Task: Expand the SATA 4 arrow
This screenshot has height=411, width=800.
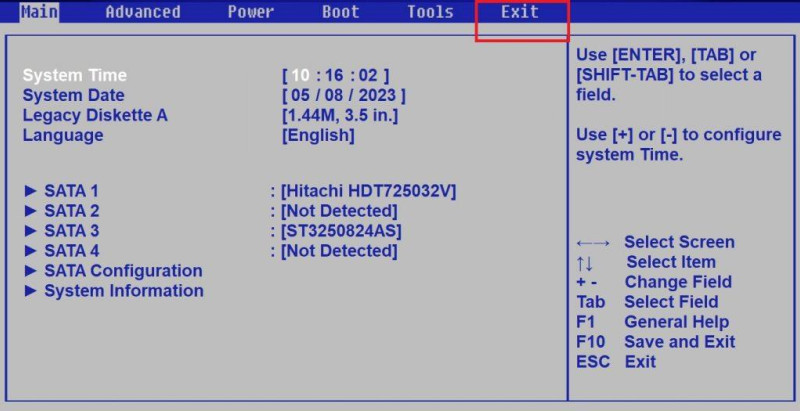Action: [x=31, y=250]
